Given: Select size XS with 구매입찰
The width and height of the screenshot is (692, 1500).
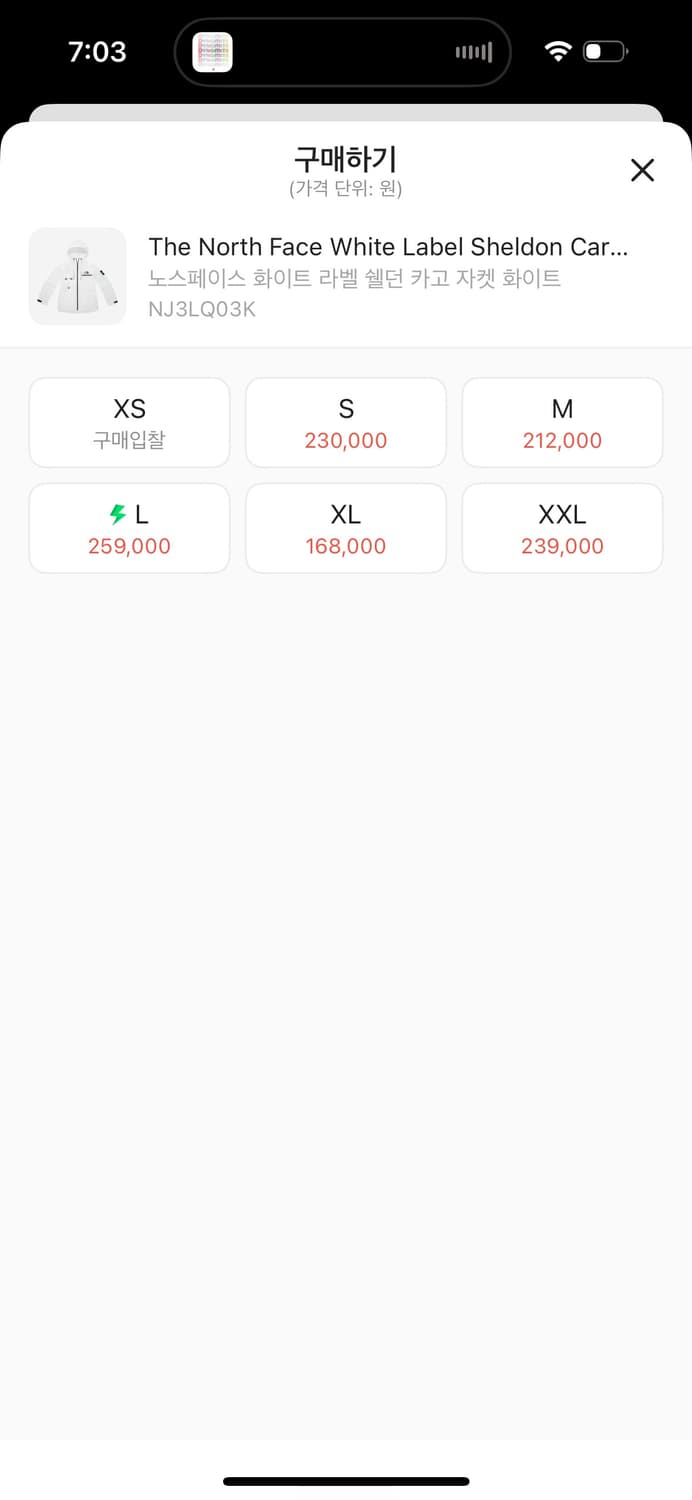Looking at the screenshot, I should pos(129,422).
